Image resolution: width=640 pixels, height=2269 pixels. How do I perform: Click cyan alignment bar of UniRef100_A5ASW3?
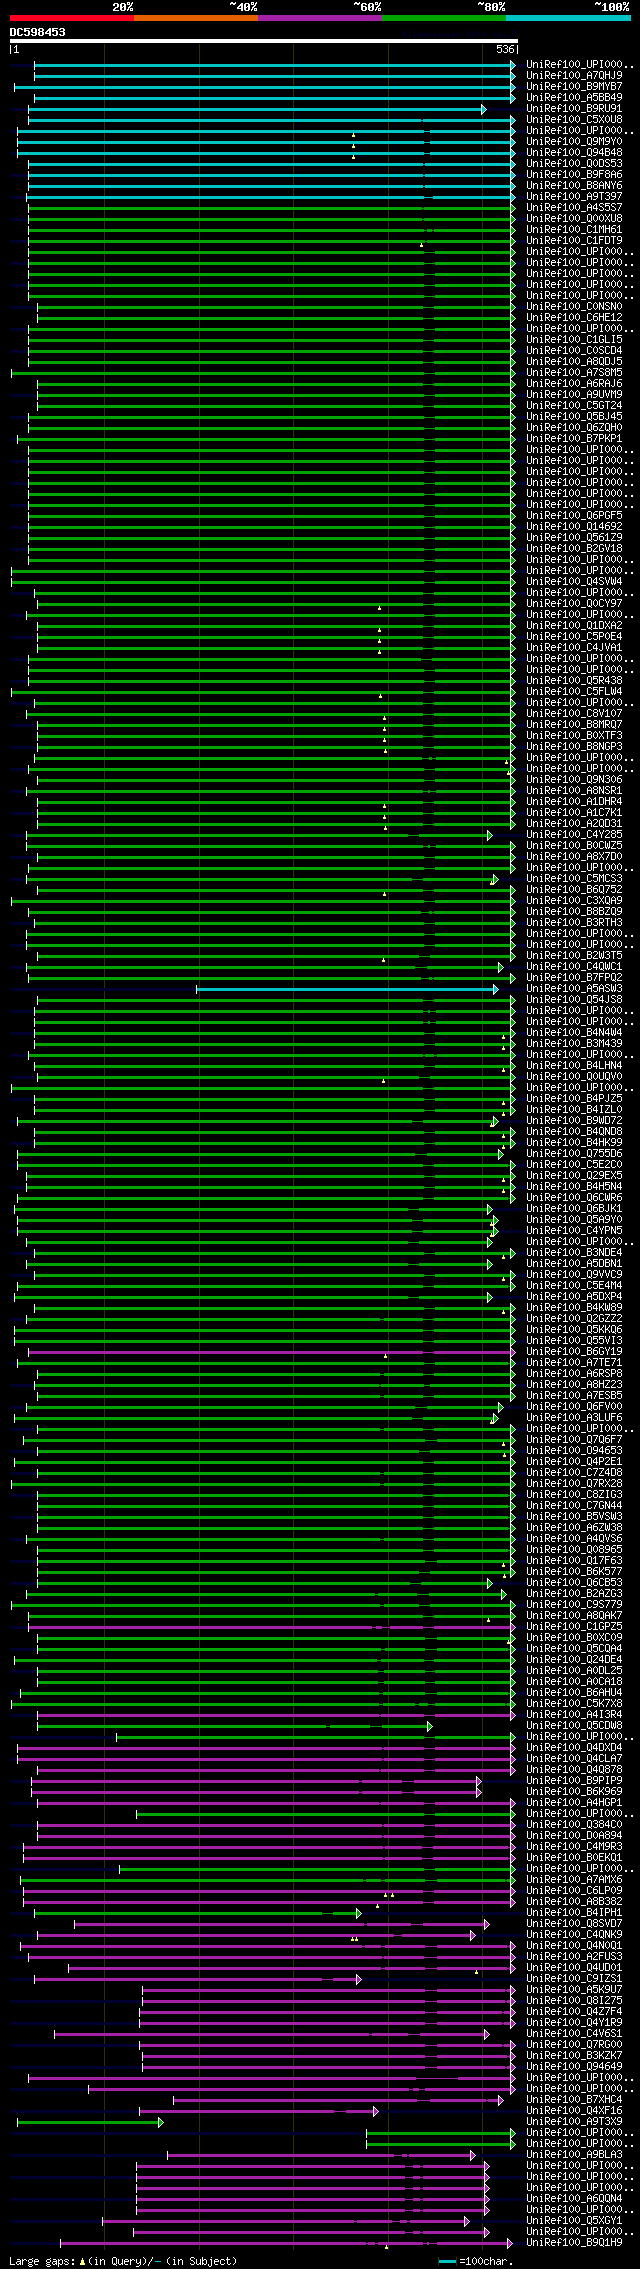345,989
